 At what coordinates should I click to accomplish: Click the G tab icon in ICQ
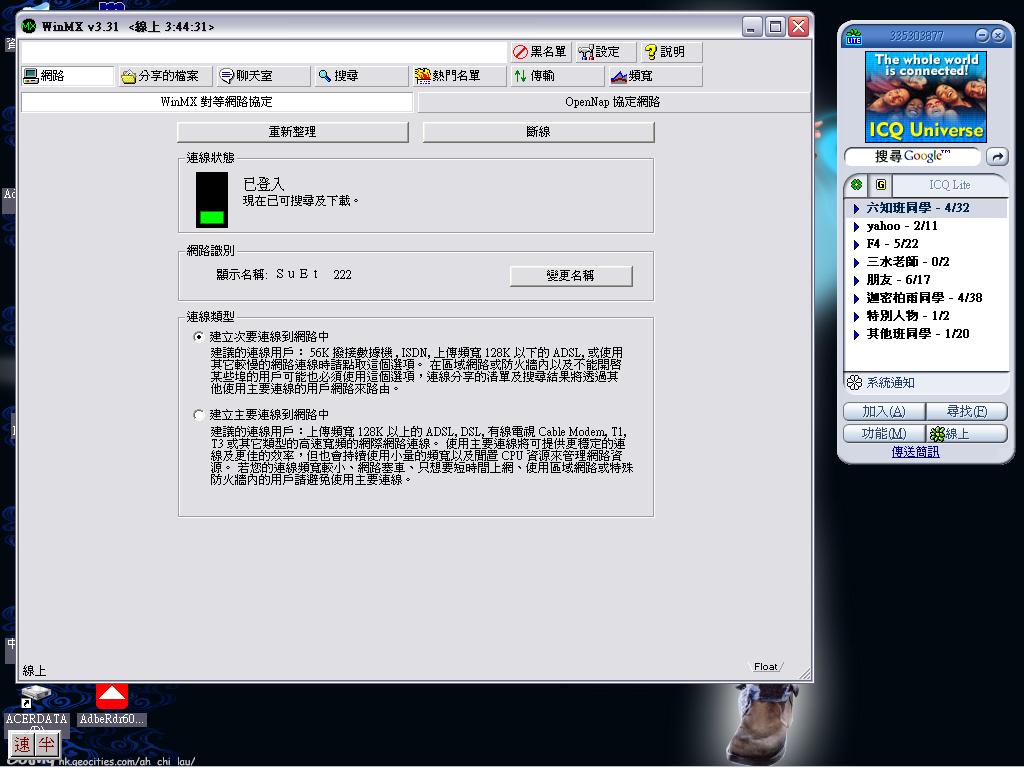tap(881, 185)
